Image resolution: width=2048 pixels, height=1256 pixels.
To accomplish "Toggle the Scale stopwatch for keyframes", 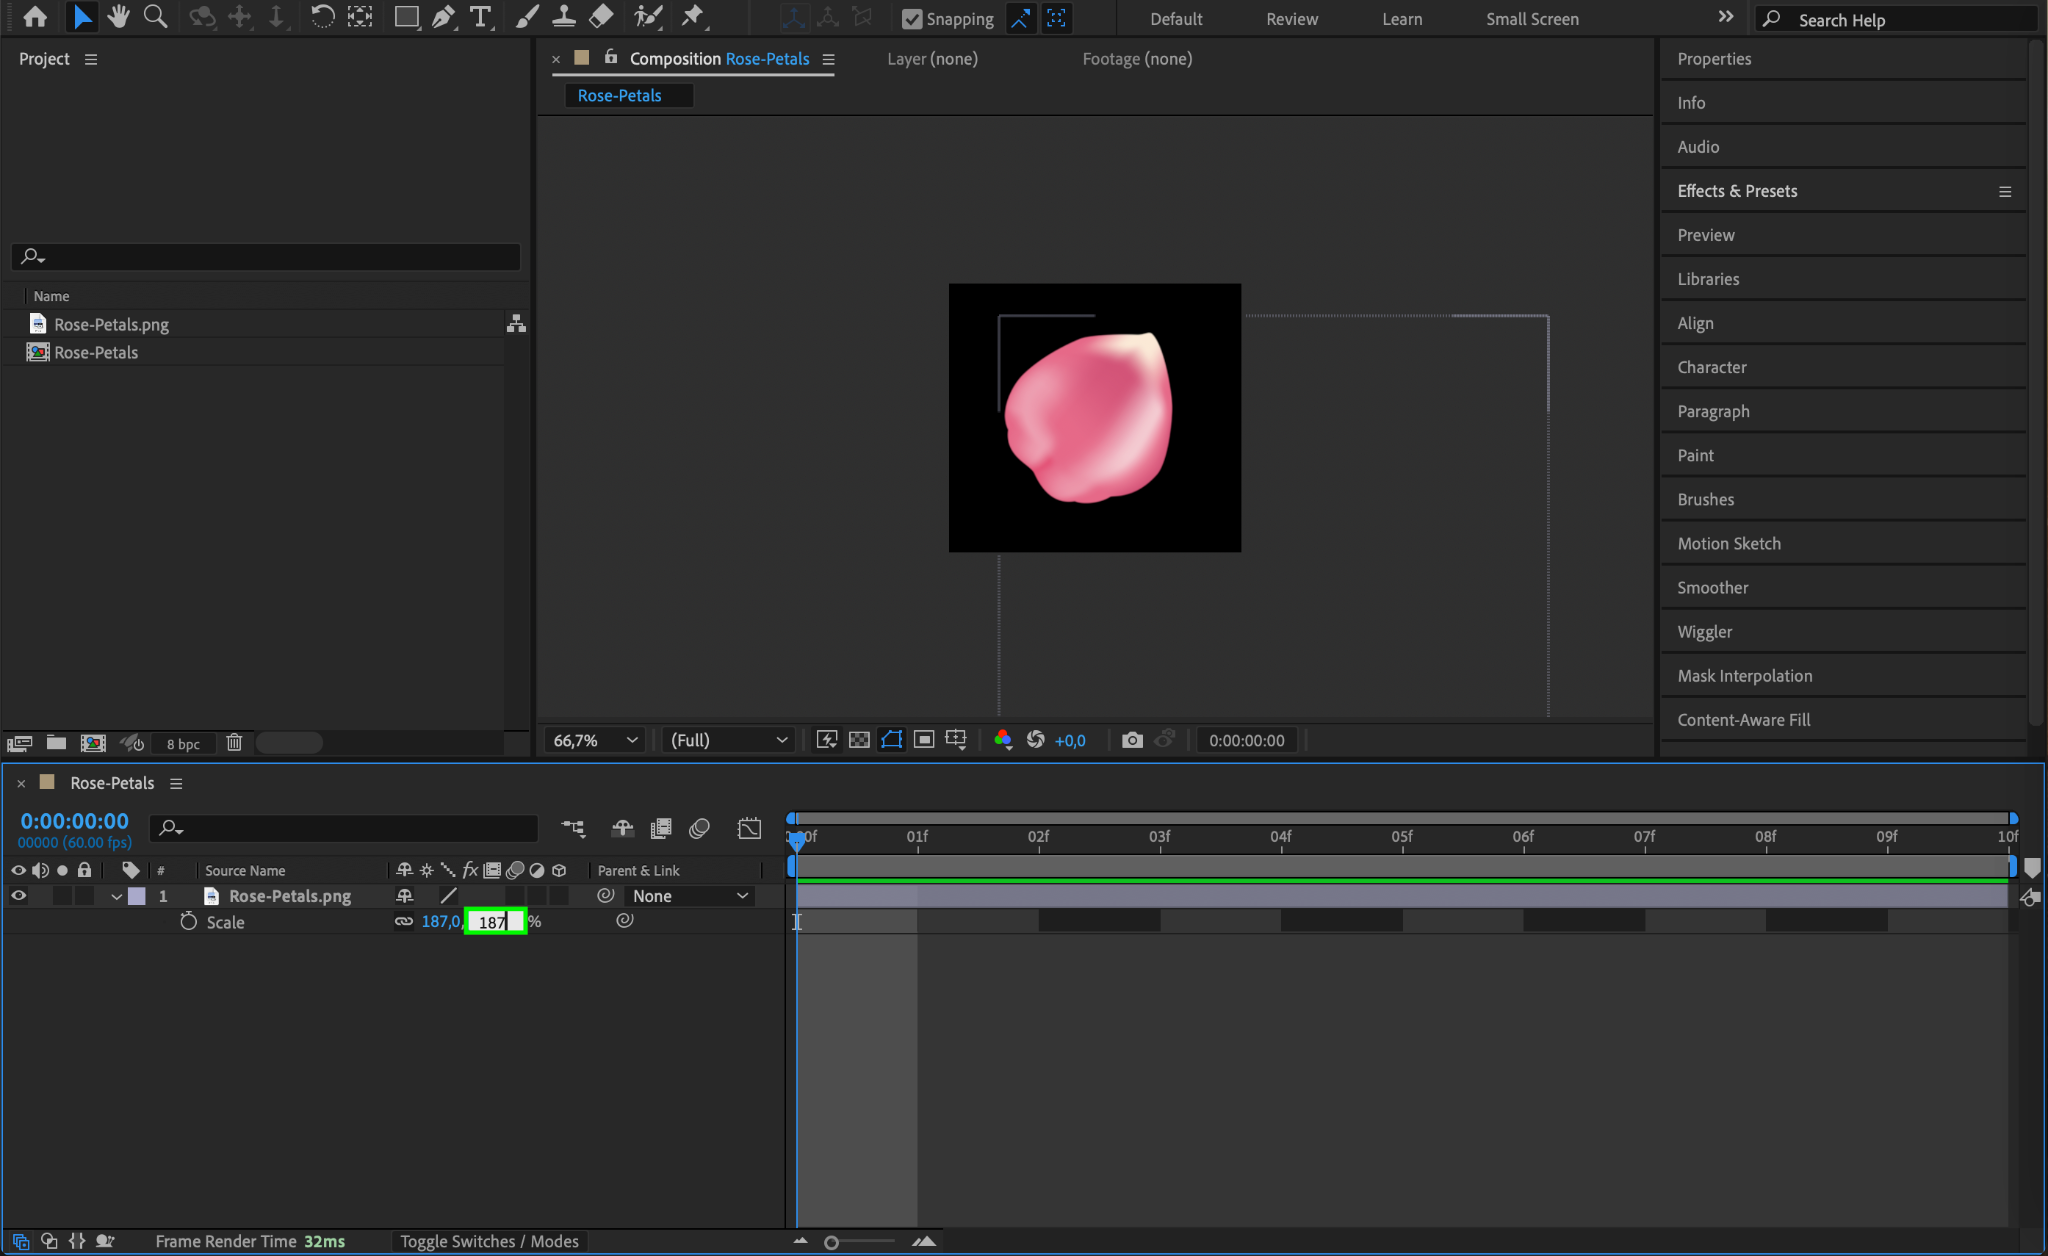I will 188,922.
